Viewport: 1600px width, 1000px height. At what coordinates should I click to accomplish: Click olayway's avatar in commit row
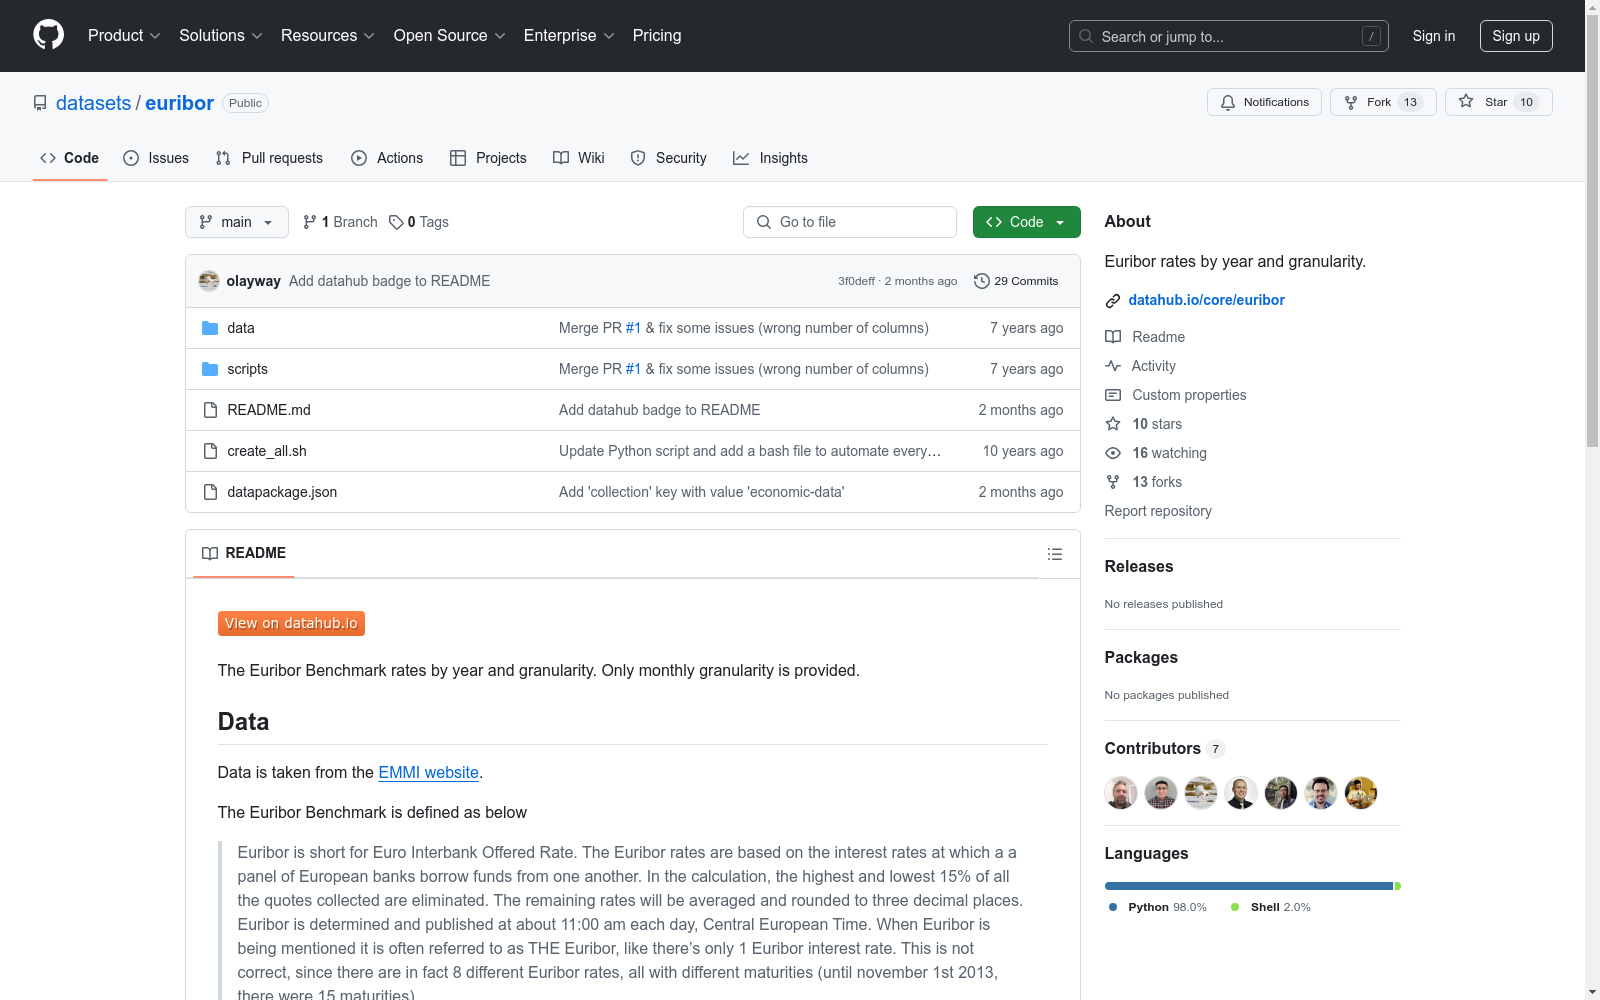click(209, 281)
